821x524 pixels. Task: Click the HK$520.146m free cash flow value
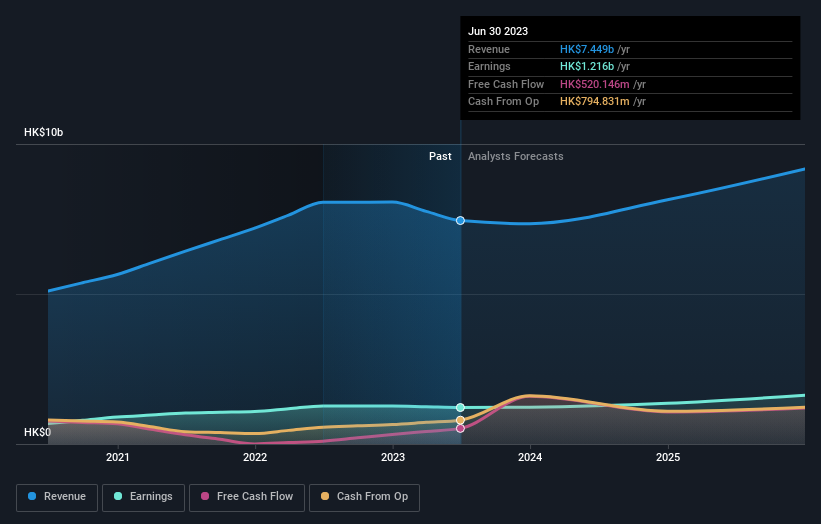tap(595, 84)
